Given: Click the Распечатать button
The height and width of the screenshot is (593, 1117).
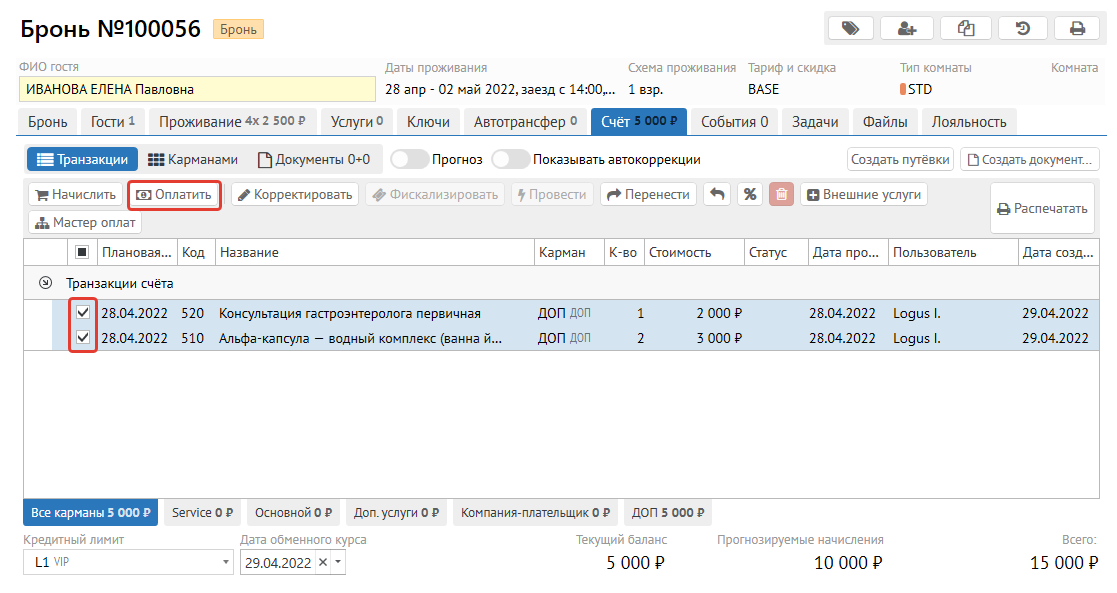Looking at the screenshot, I should pyautogui.click(x=1042, y=209).
